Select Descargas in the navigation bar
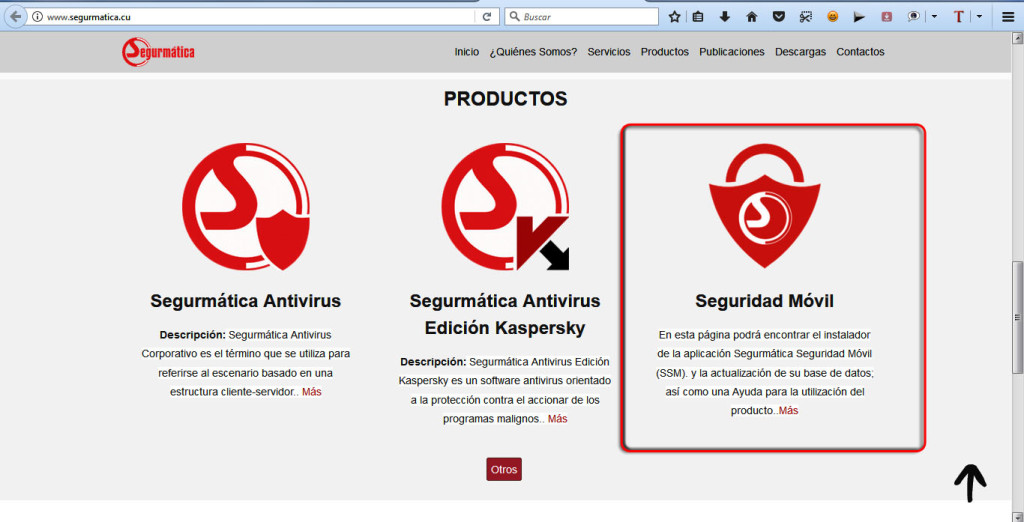 click(x=800, y=52)
